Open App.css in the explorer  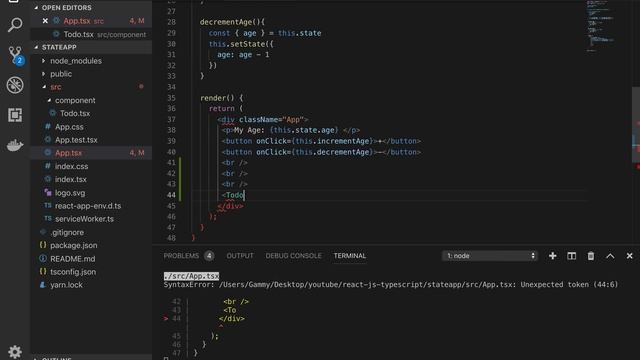pyautogui.click(x=69, y=127)
